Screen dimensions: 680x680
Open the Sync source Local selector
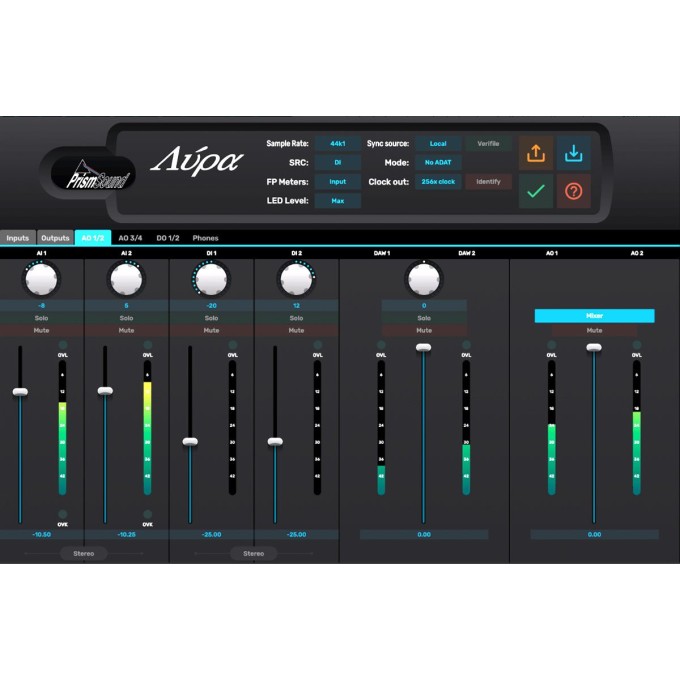438,144
